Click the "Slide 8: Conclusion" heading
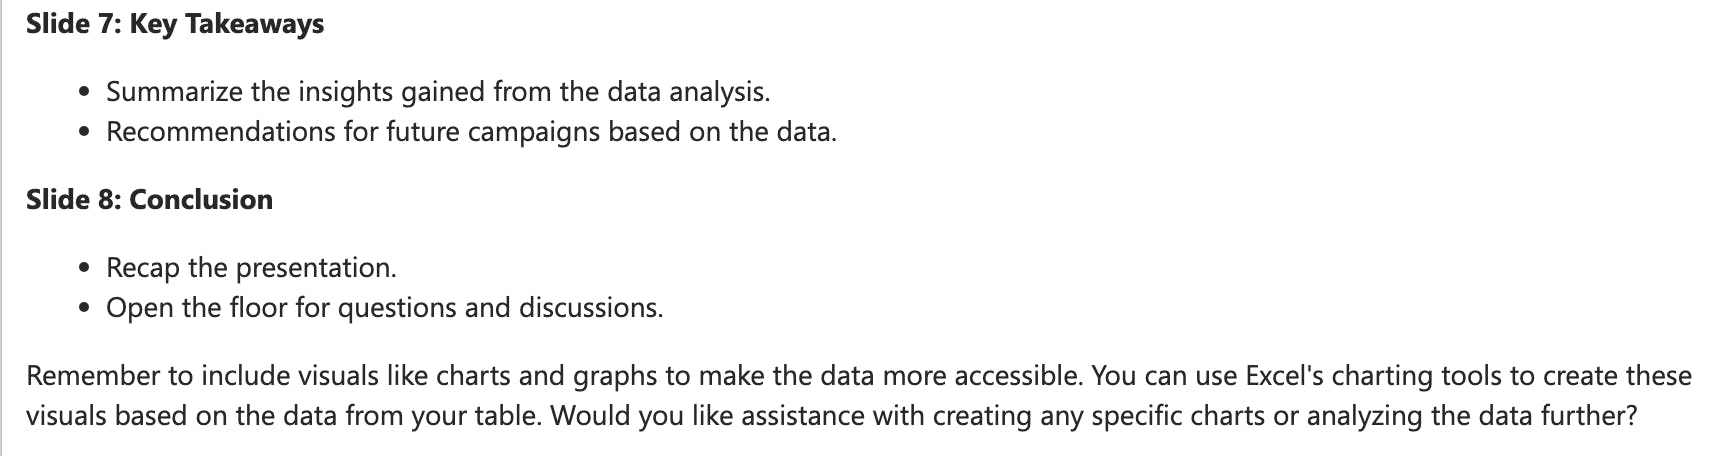This screenshot has width=1720, height=456. [x=149, y=200]
